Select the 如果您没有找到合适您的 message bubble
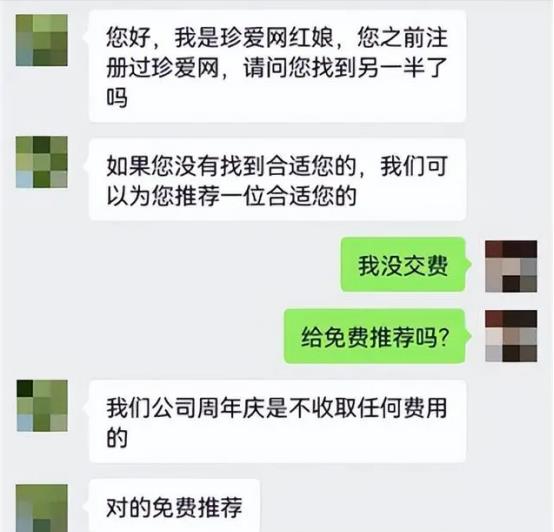Viewport: 554px width, 532px height. 277,180
